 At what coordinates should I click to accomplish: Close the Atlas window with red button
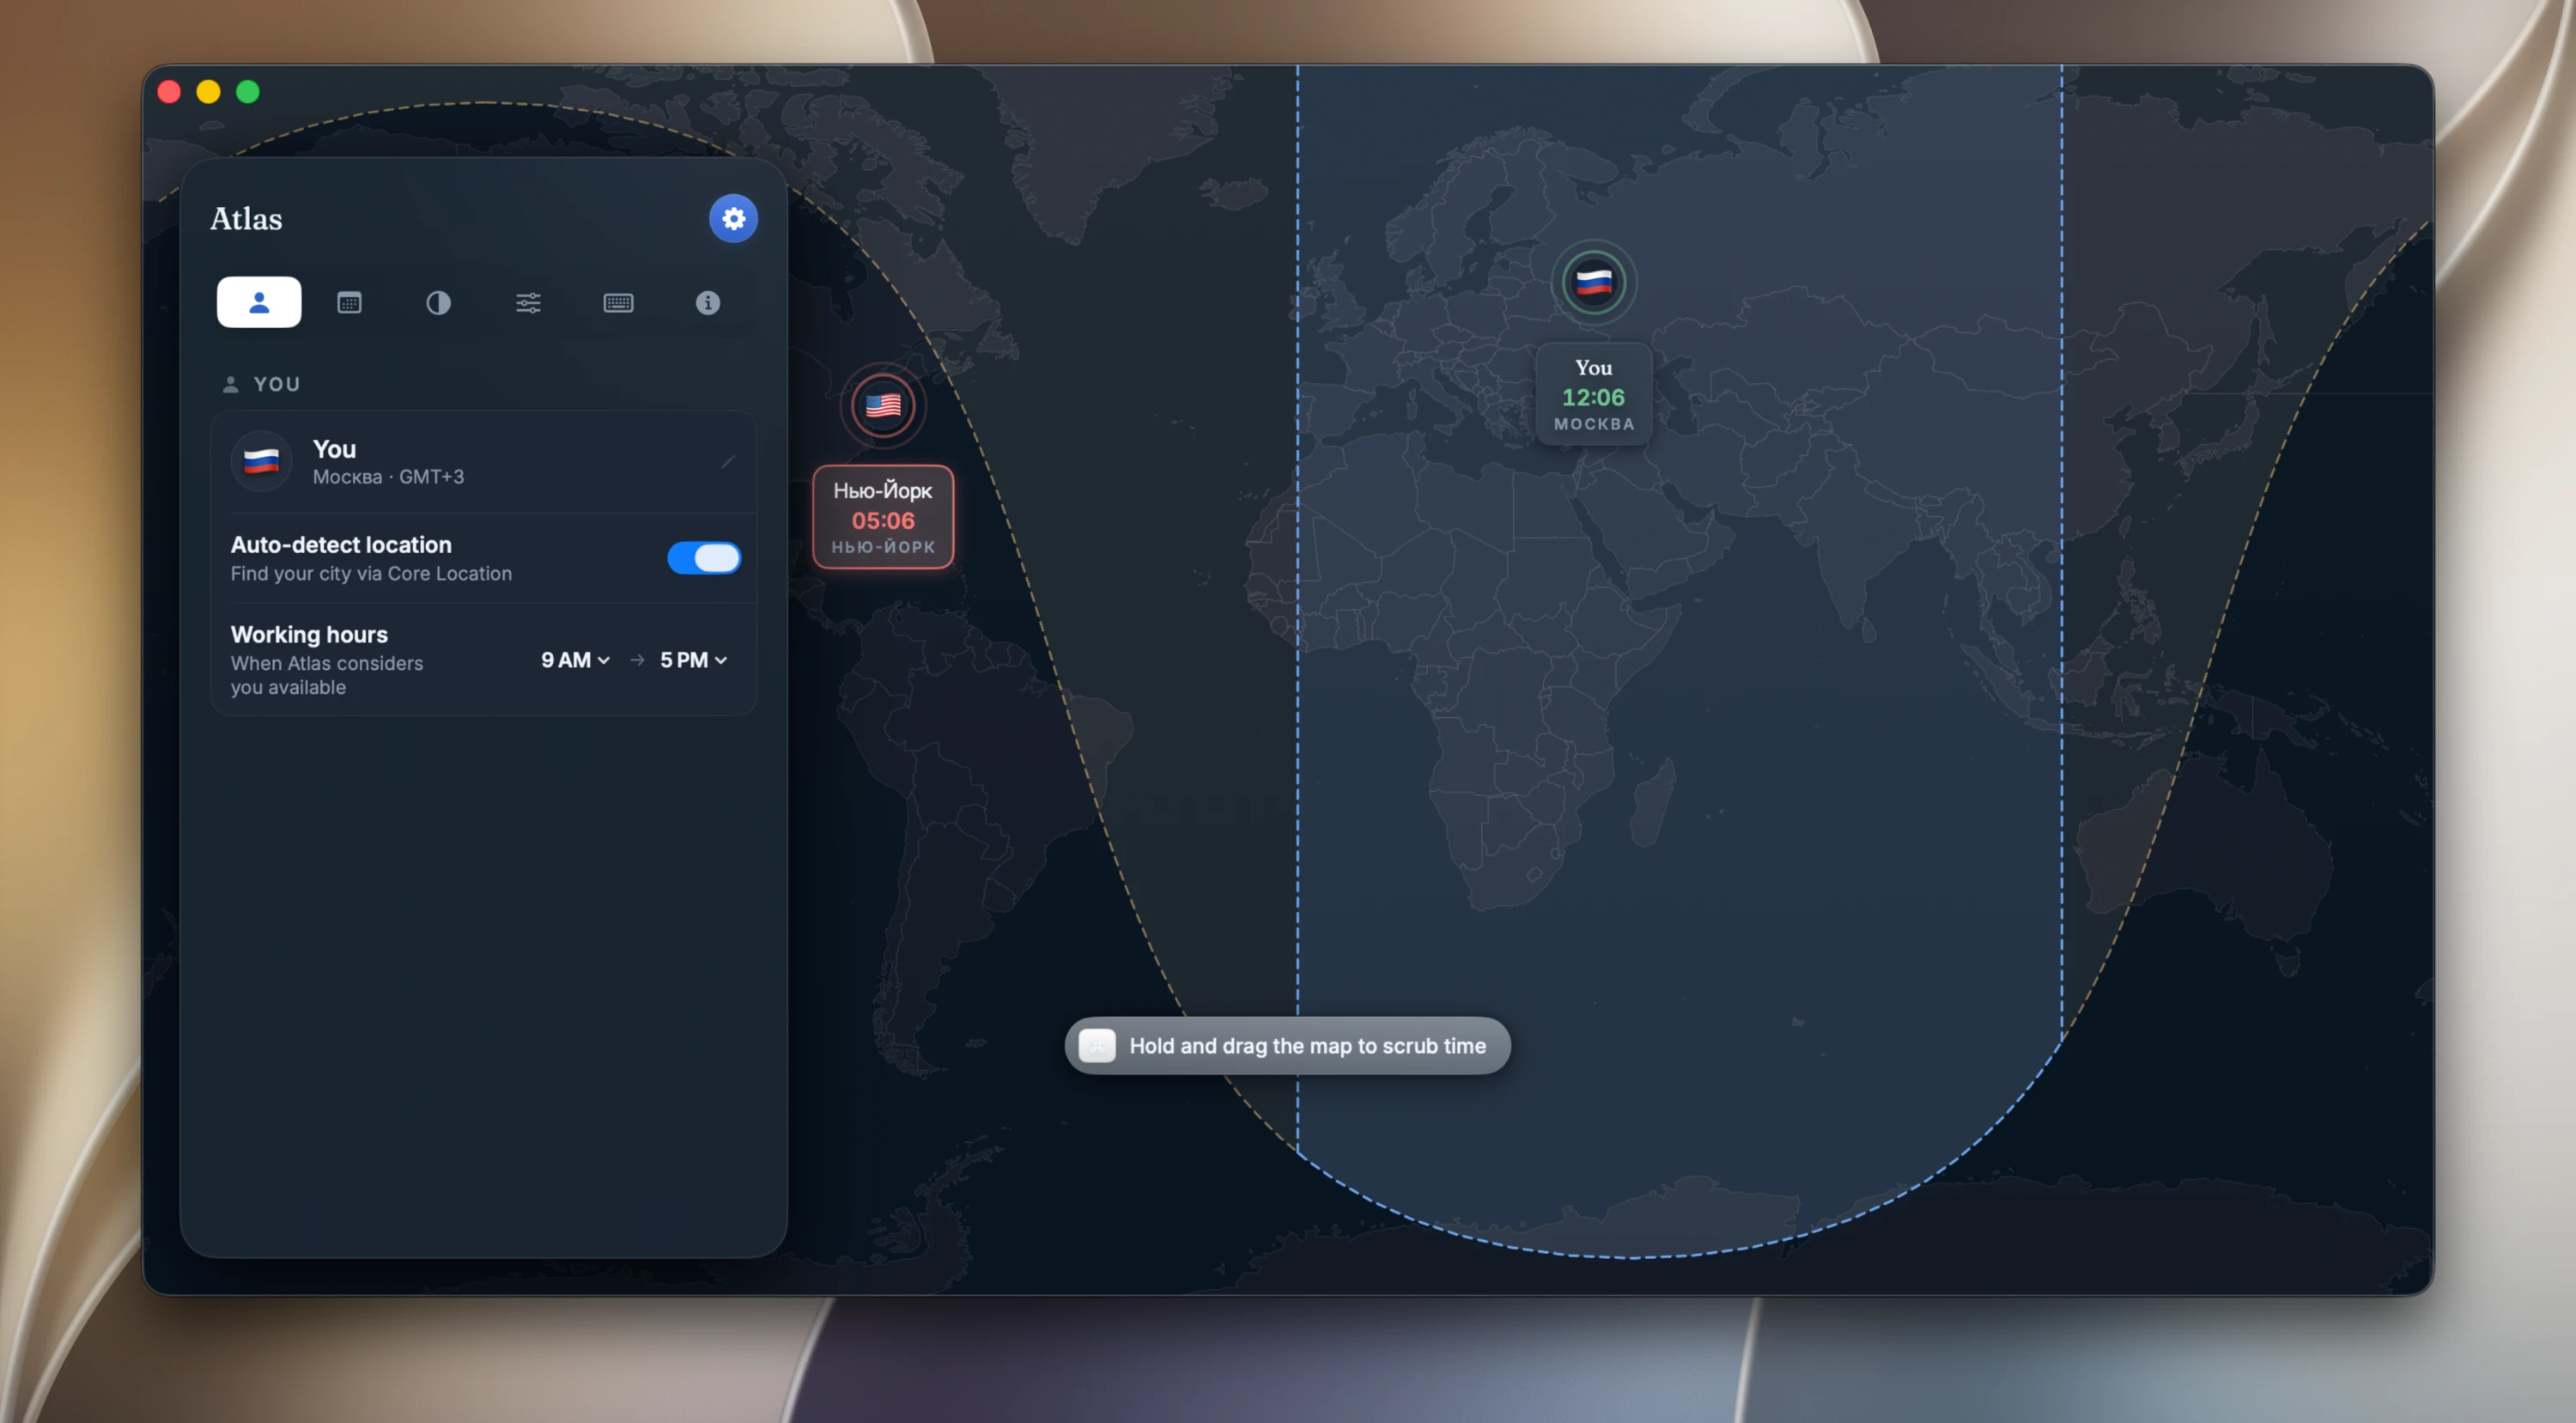pyautogui.click(x=169, y=92)
